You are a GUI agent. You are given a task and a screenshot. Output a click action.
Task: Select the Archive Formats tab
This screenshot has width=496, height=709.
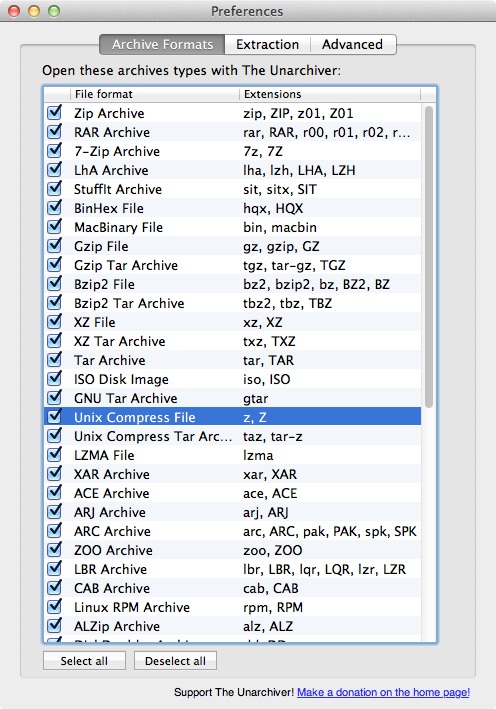[162, 44]
